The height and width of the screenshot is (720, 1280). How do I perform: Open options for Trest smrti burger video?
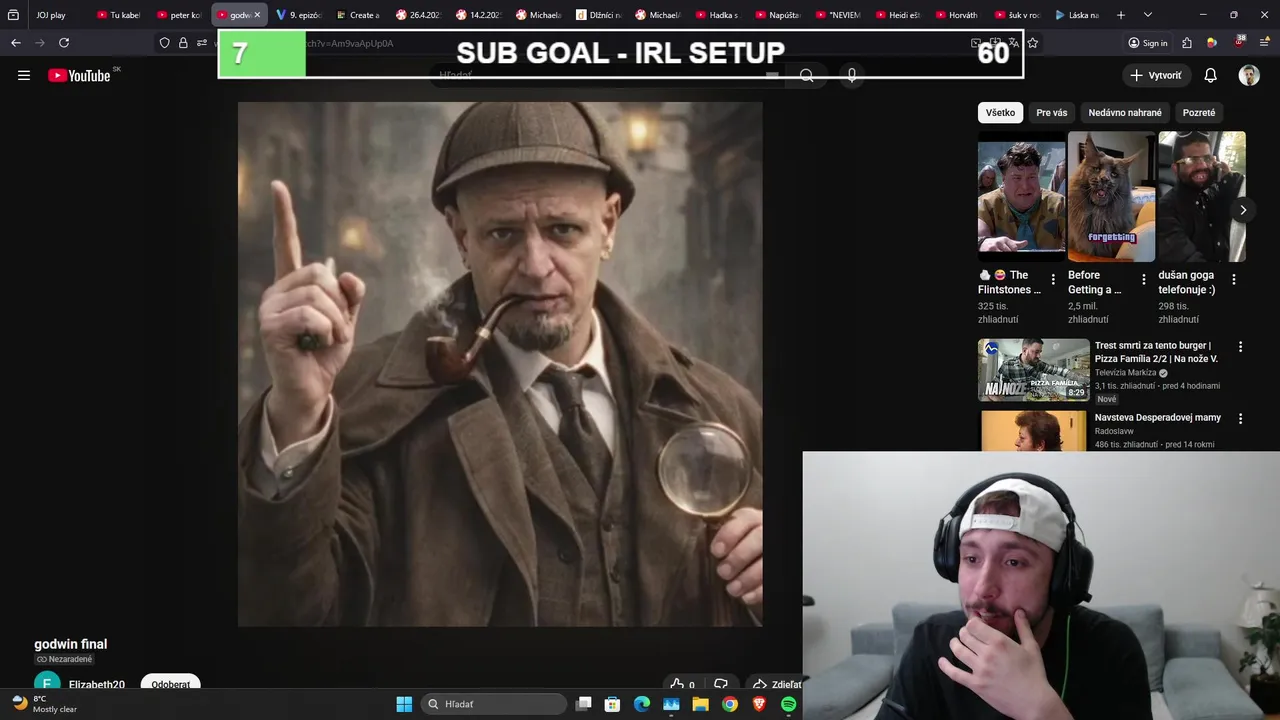1241,347
